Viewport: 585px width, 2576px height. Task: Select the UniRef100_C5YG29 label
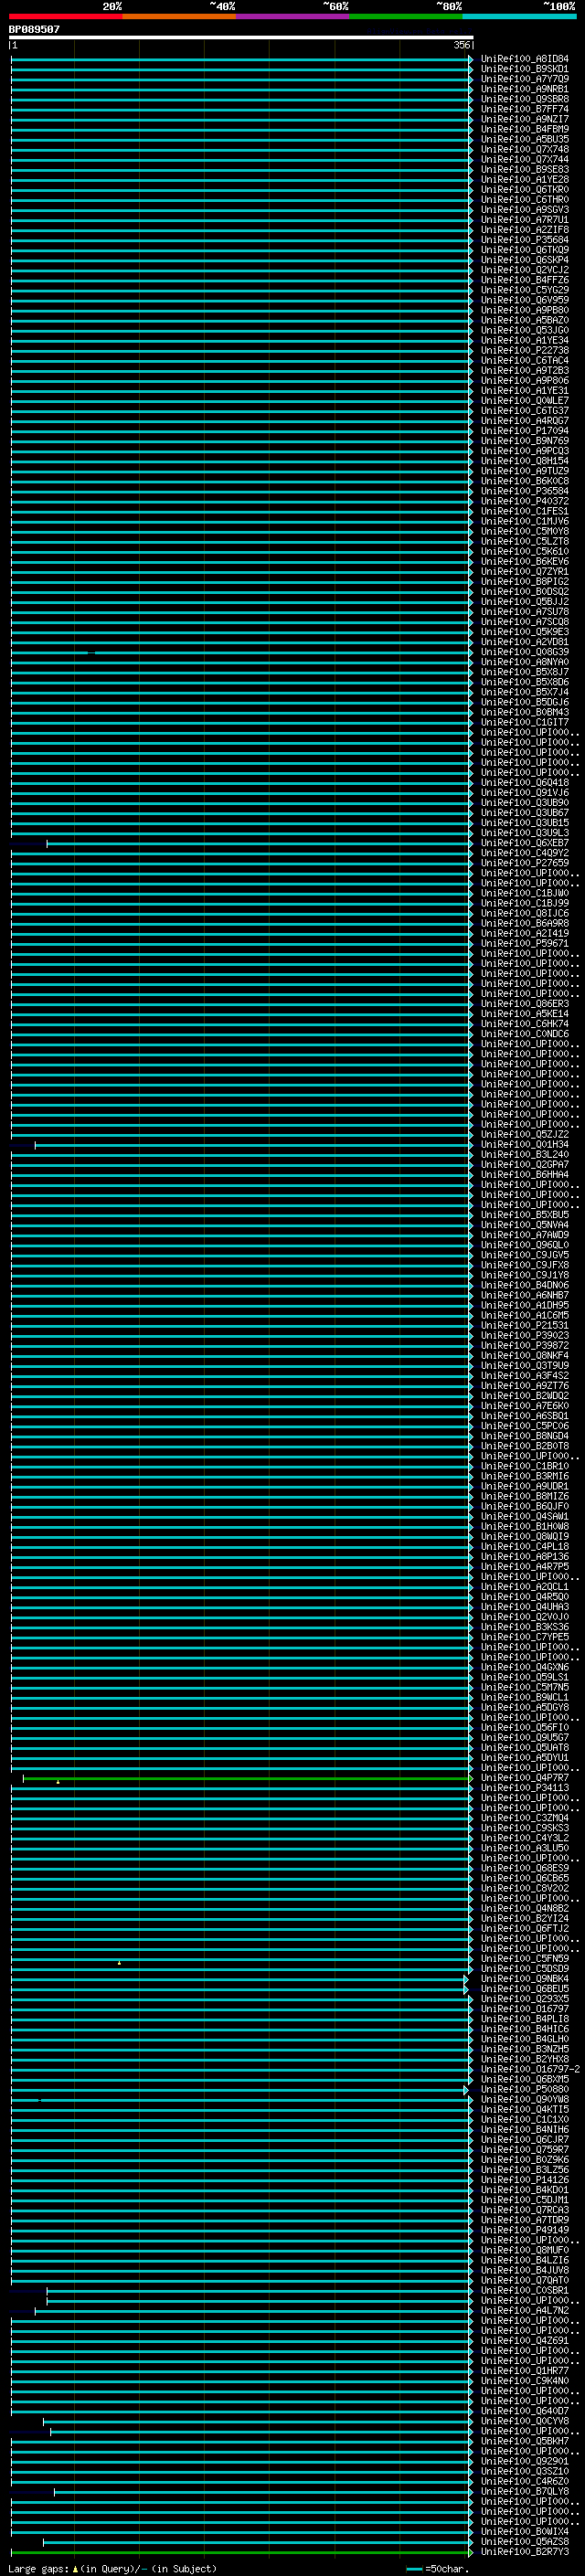pos(524,290)
